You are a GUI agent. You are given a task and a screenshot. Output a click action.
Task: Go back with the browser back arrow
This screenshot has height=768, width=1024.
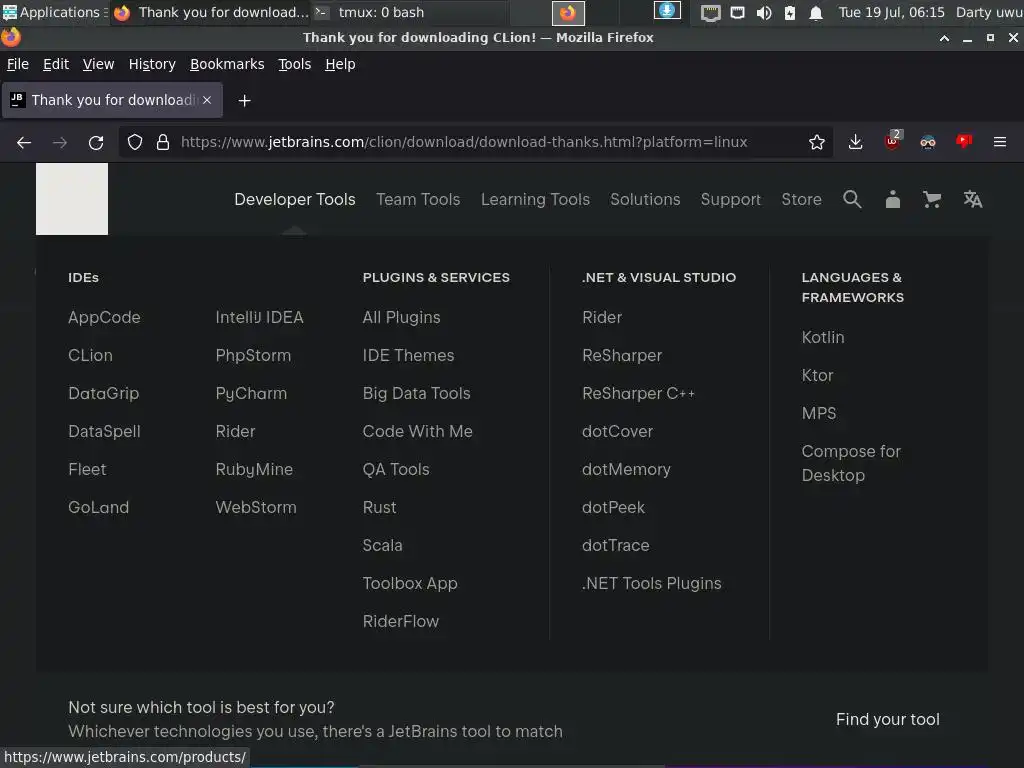tap(24, 142)
